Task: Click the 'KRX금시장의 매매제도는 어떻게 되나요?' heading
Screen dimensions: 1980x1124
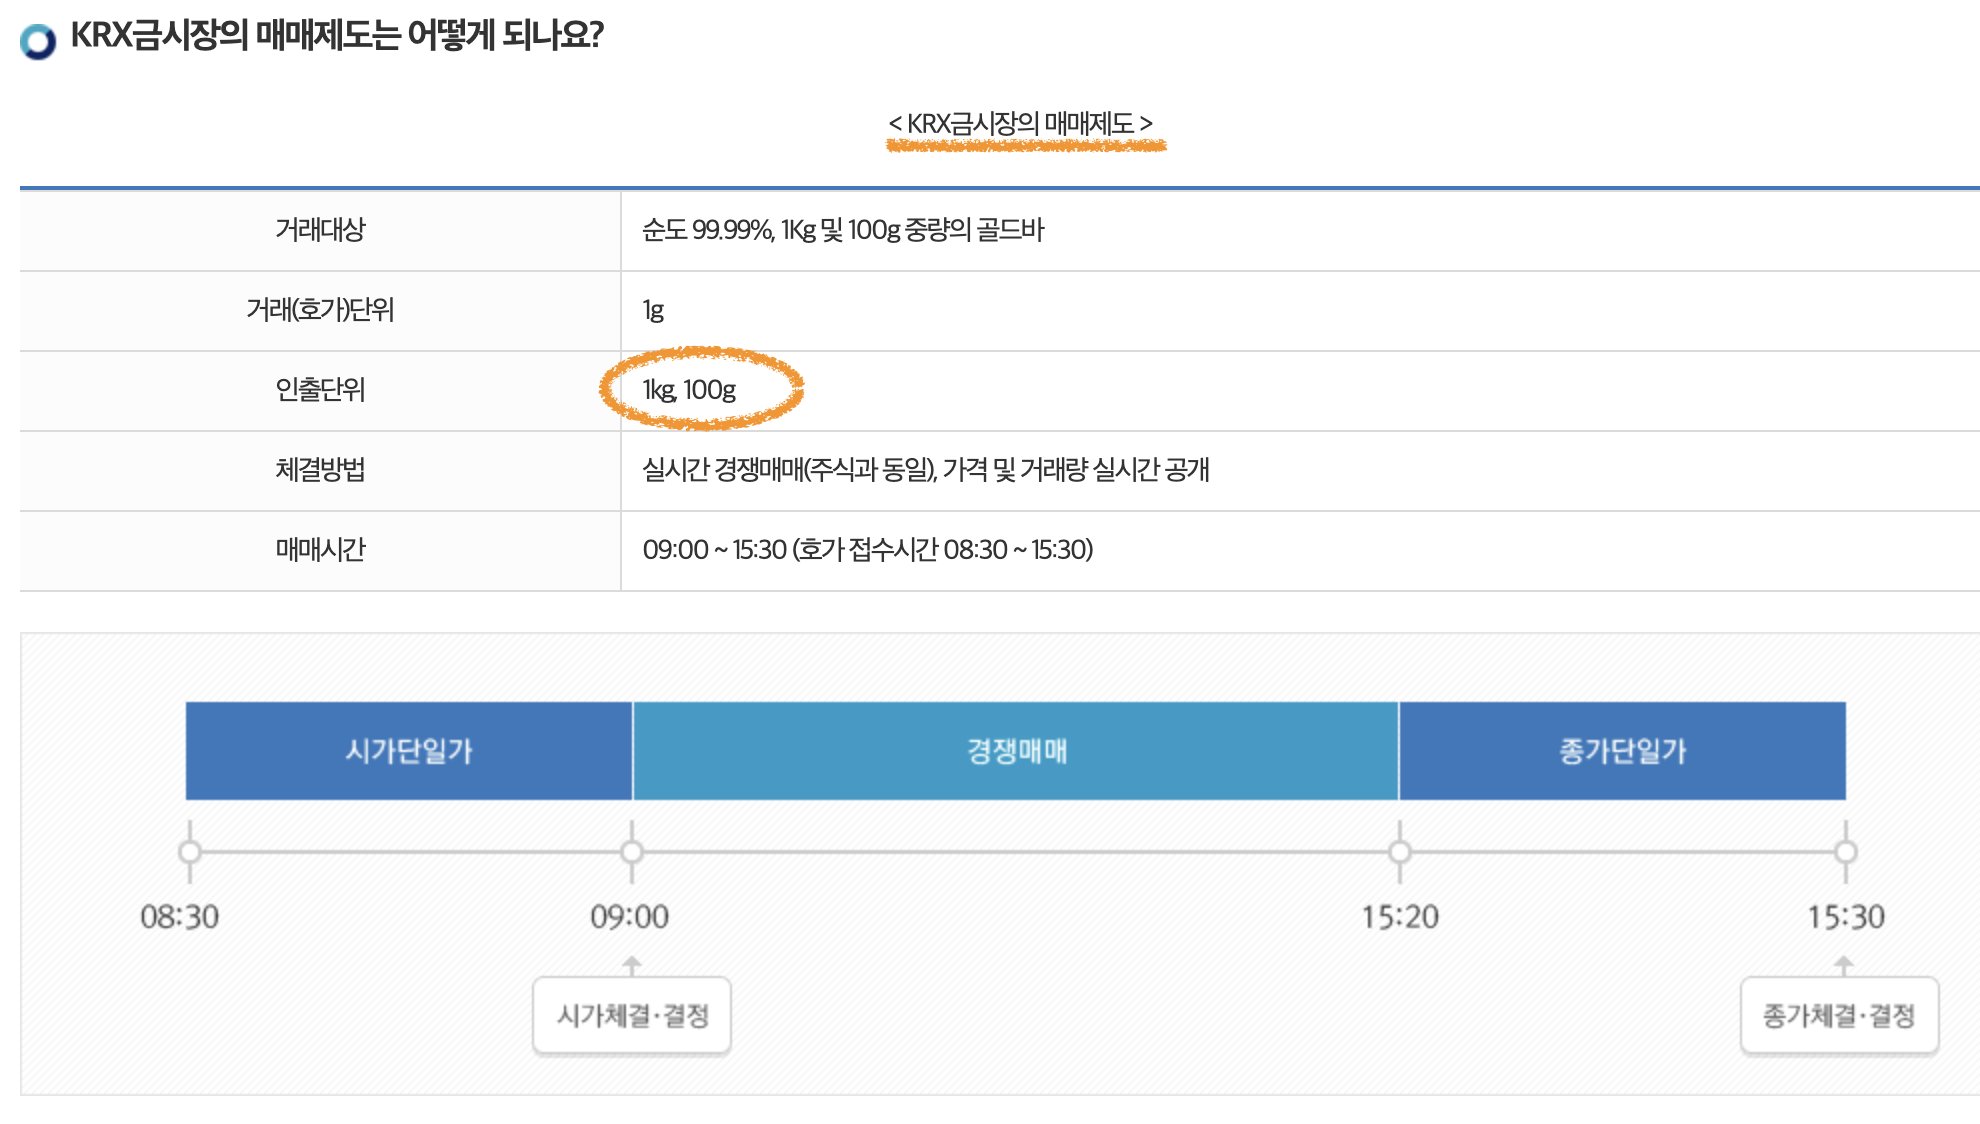Action: 337,36
